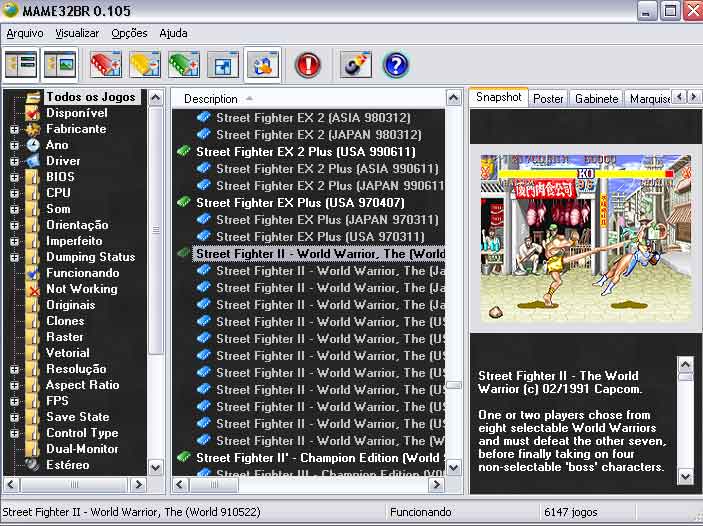
Task: Expand the Ano tree node
Action: pos(14,145)
